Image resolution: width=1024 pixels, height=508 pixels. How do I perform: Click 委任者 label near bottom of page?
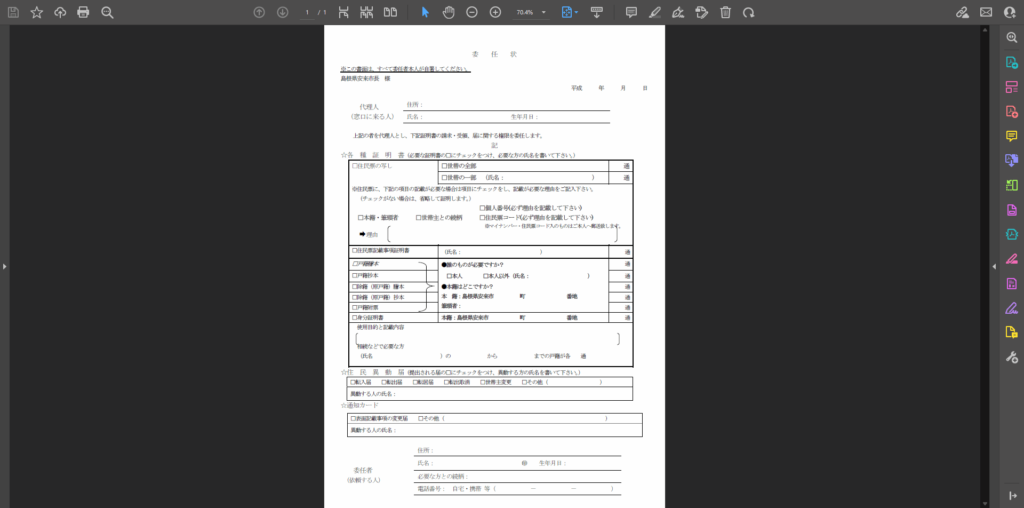click(362, 469)
